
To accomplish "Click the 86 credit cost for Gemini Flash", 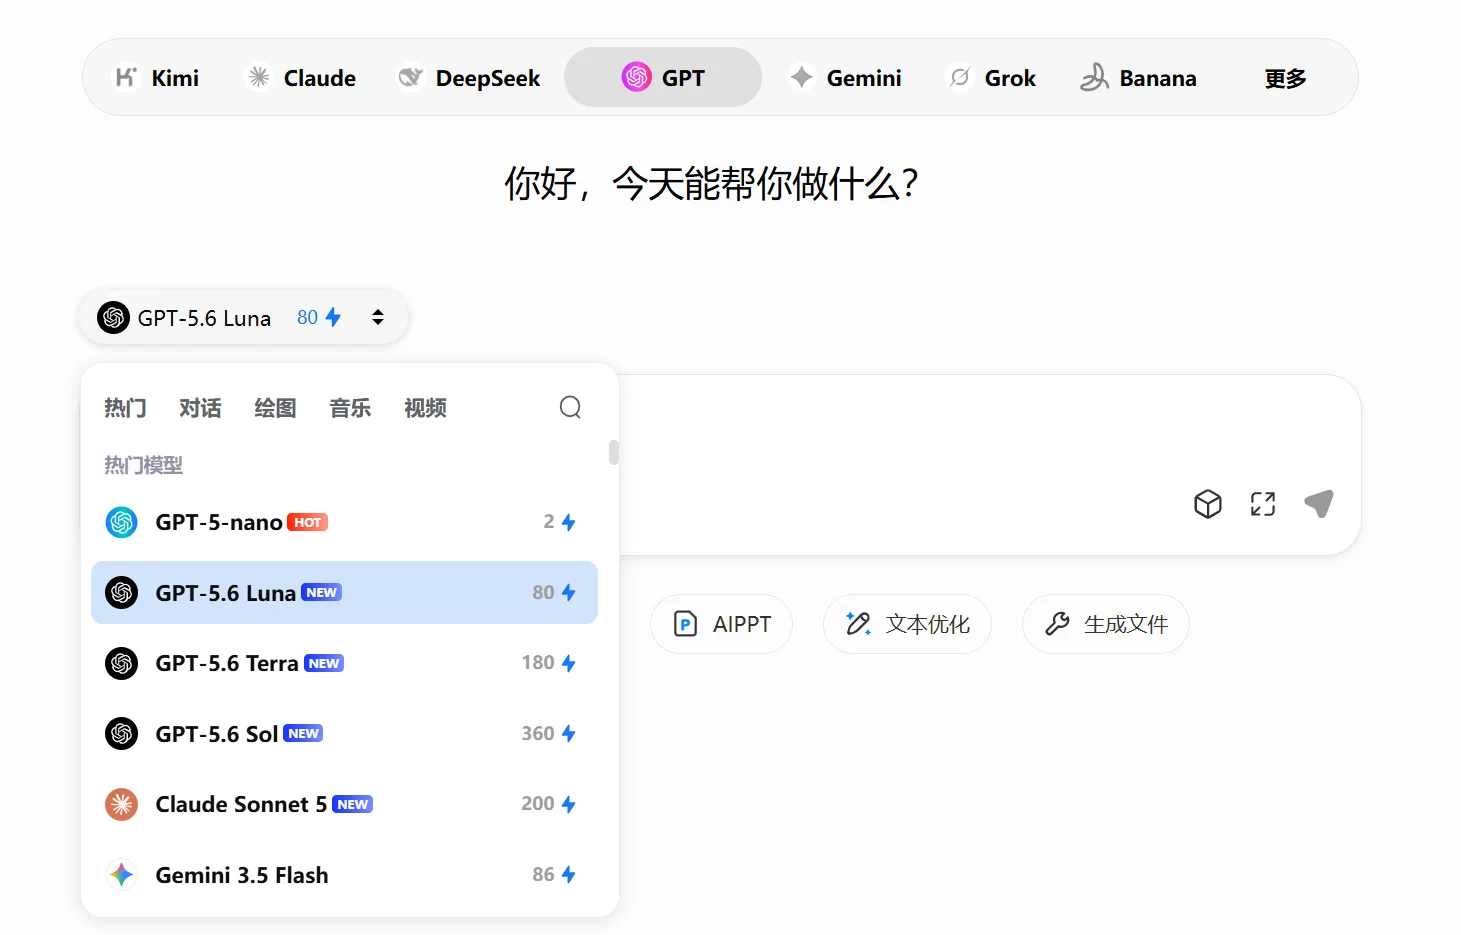I will (554, 875).
